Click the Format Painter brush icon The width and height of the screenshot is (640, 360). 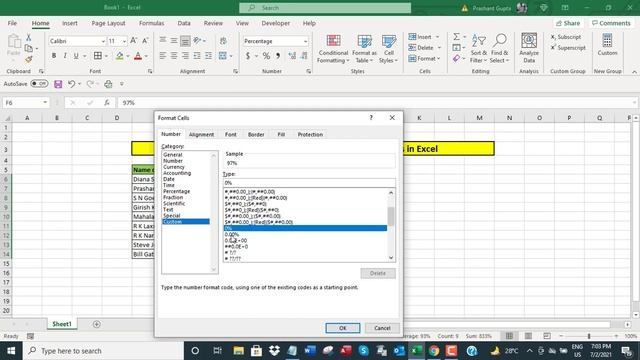tap(29, 60)
